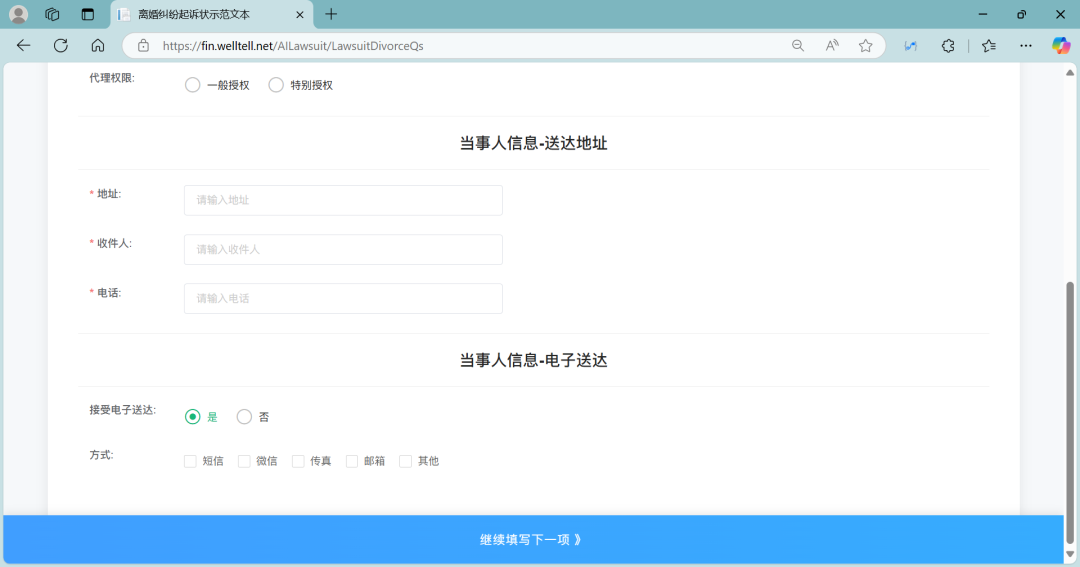The image size is (1080, 567).
Task: Click 继续填写下一项 button
Action: pos(532,540)
